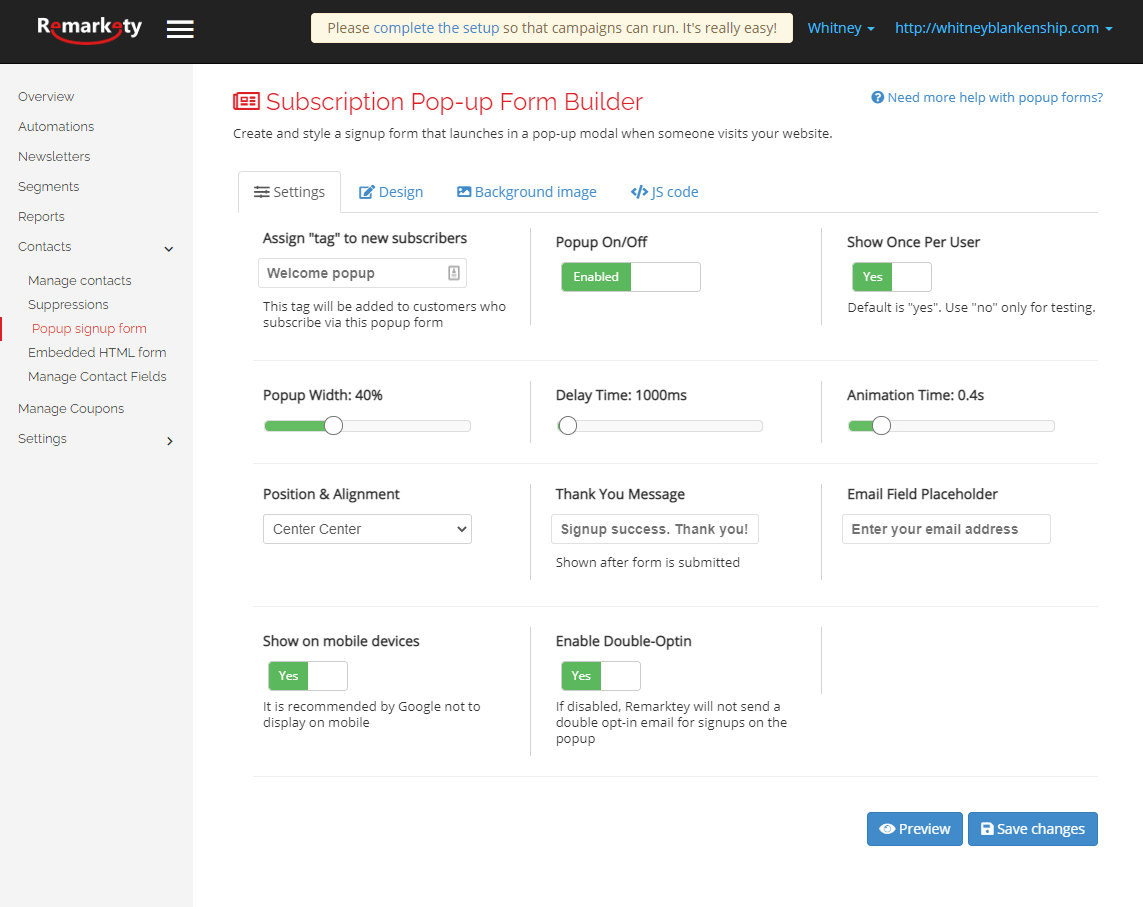
Task: Click the Animation Time slider handle
Action: (881, 426)
